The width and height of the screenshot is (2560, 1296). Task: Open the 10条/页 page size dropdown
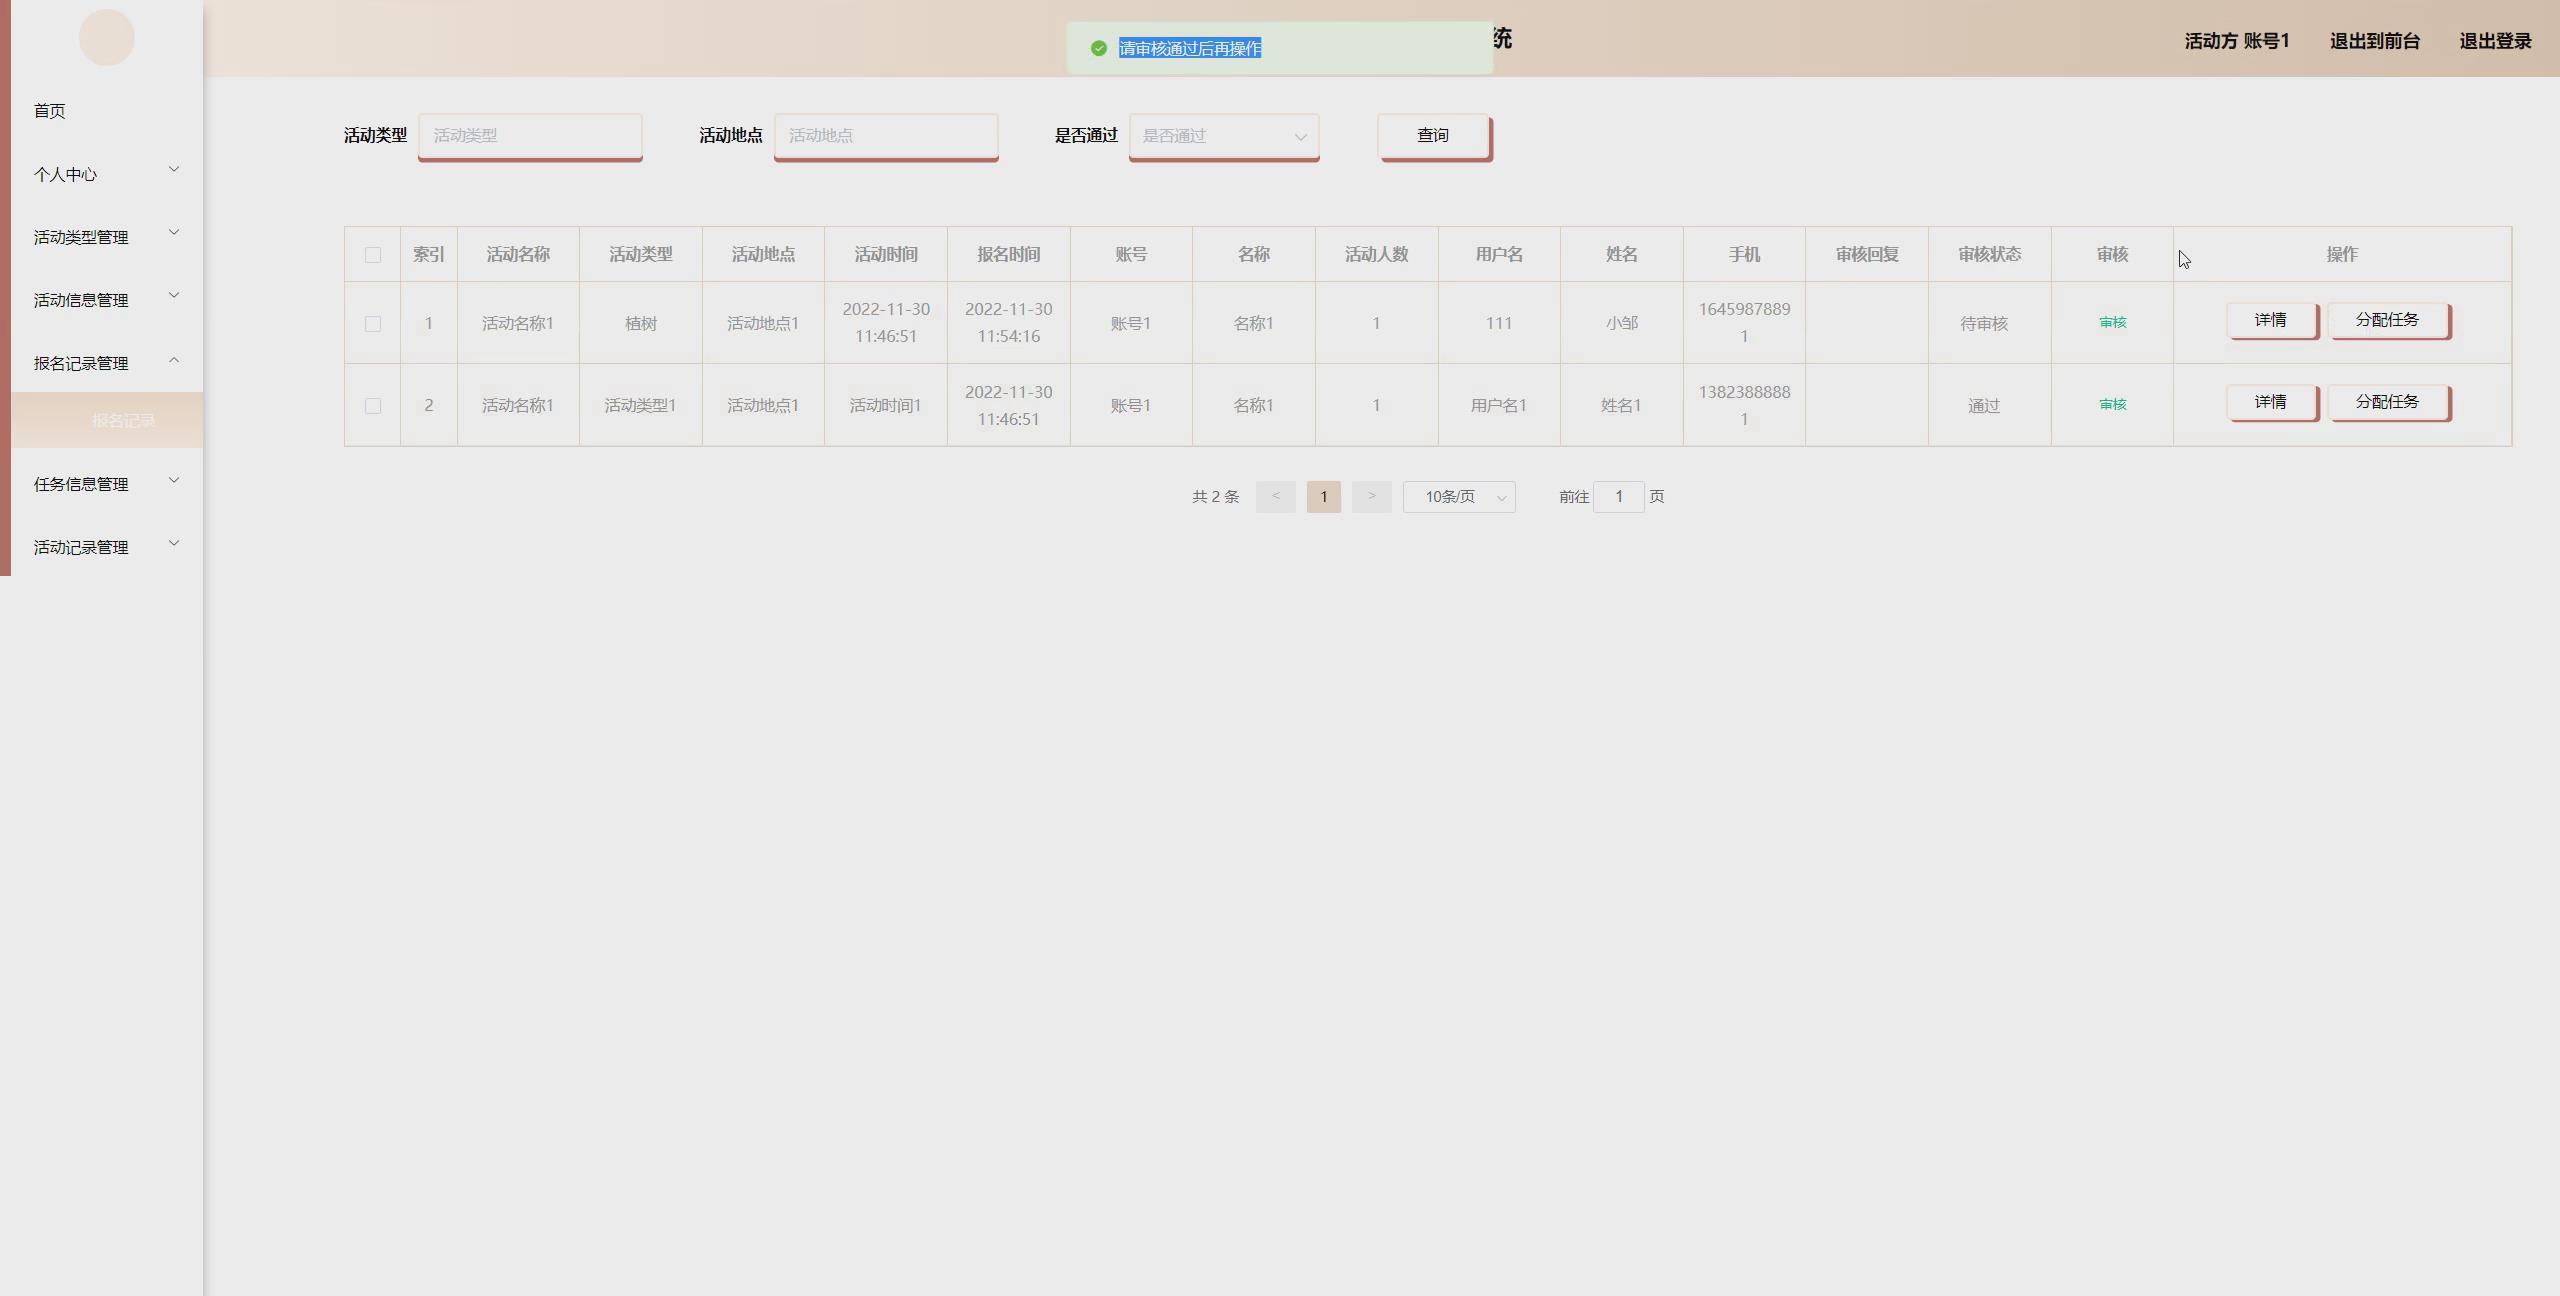(1458, 497)
